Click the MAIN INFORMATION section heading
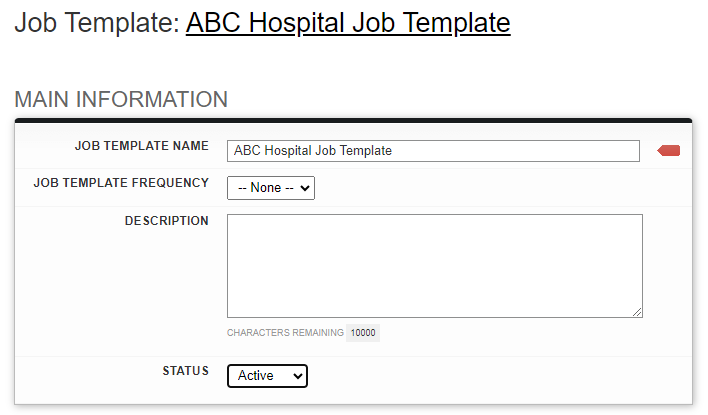This screenshot has width=708, height=415. pos(121,99)
